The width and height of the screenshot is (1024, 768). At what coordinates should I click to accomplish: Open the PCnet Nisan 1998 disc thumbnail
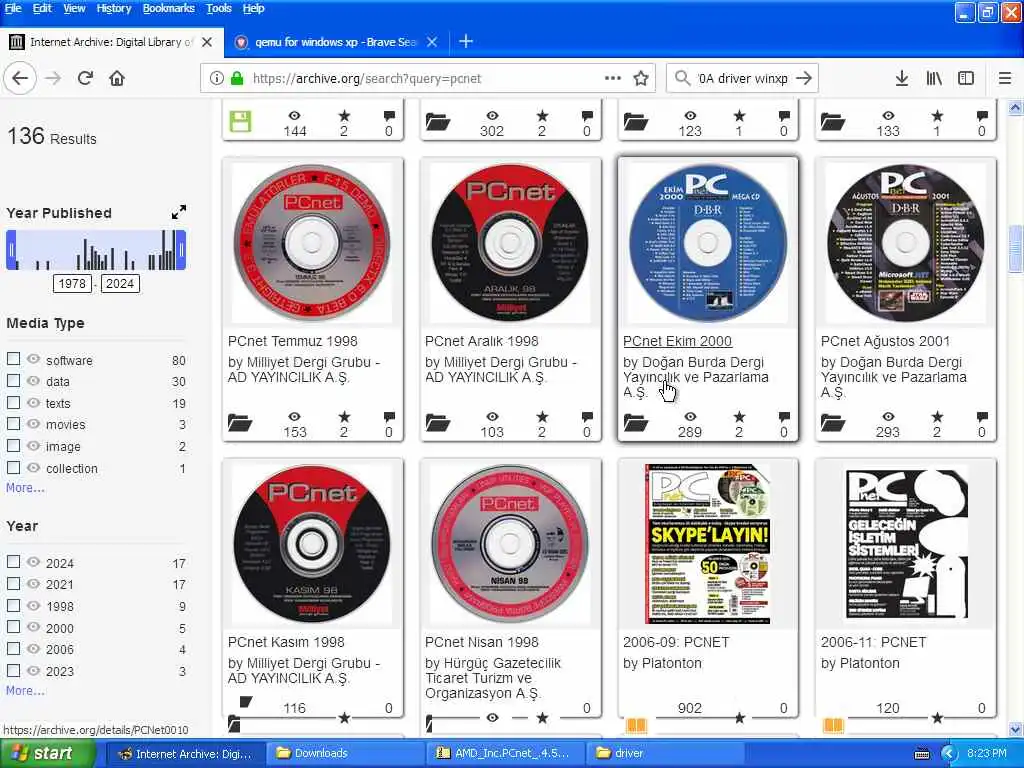[x=510, y=543]
